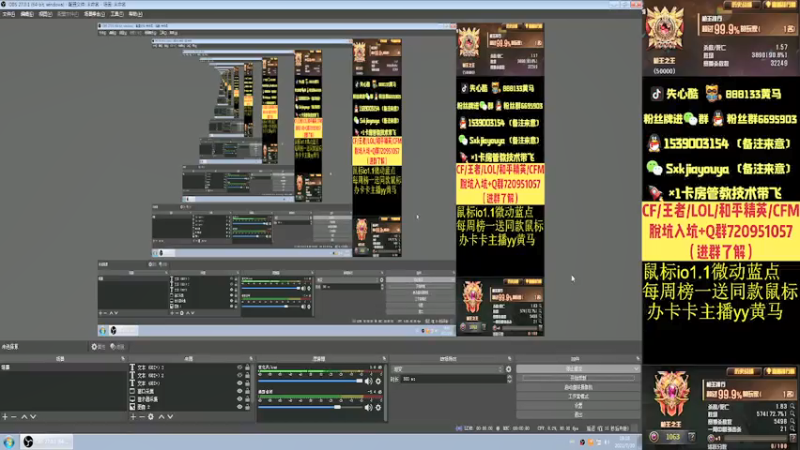800x450 pixels.
Task: Open source properties gear below the Sources list
Action: point(151,417)
